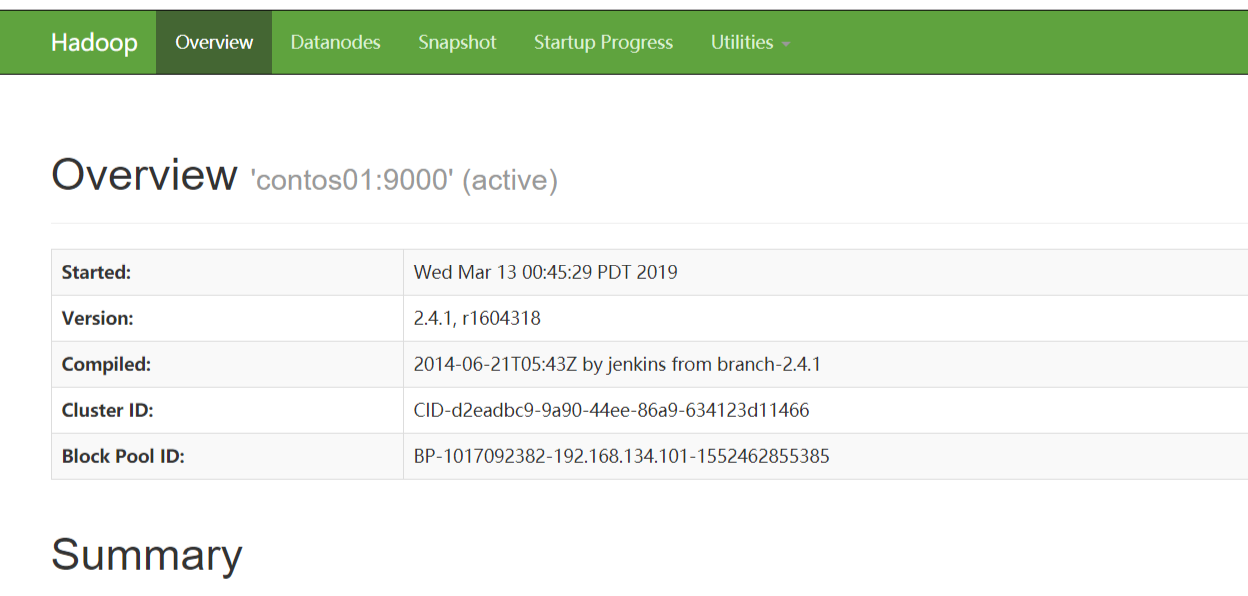Click the small caret beside Utilities
This screenshot has height=596, width=1248.
786,45
